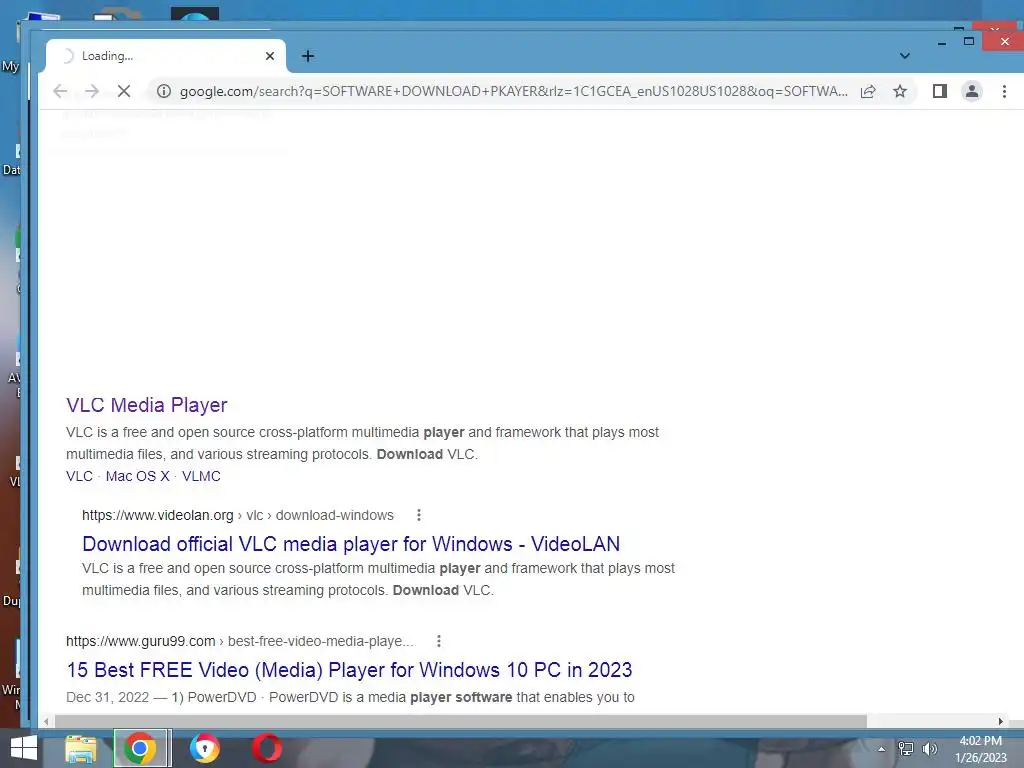The image size is (1024, 768).
Task: Open the Mac OS X sublink
Action: pos(137,476)
